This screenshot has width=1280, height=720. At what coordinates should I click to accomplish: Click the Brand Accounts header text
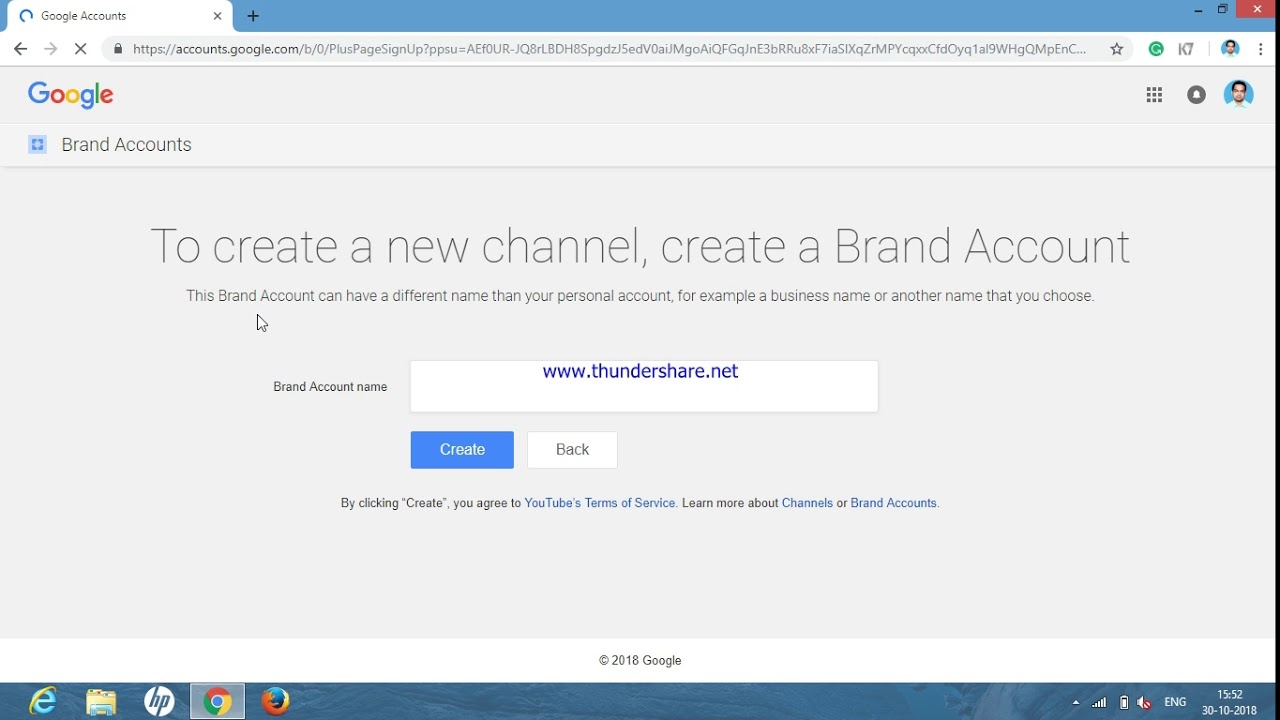126,145
